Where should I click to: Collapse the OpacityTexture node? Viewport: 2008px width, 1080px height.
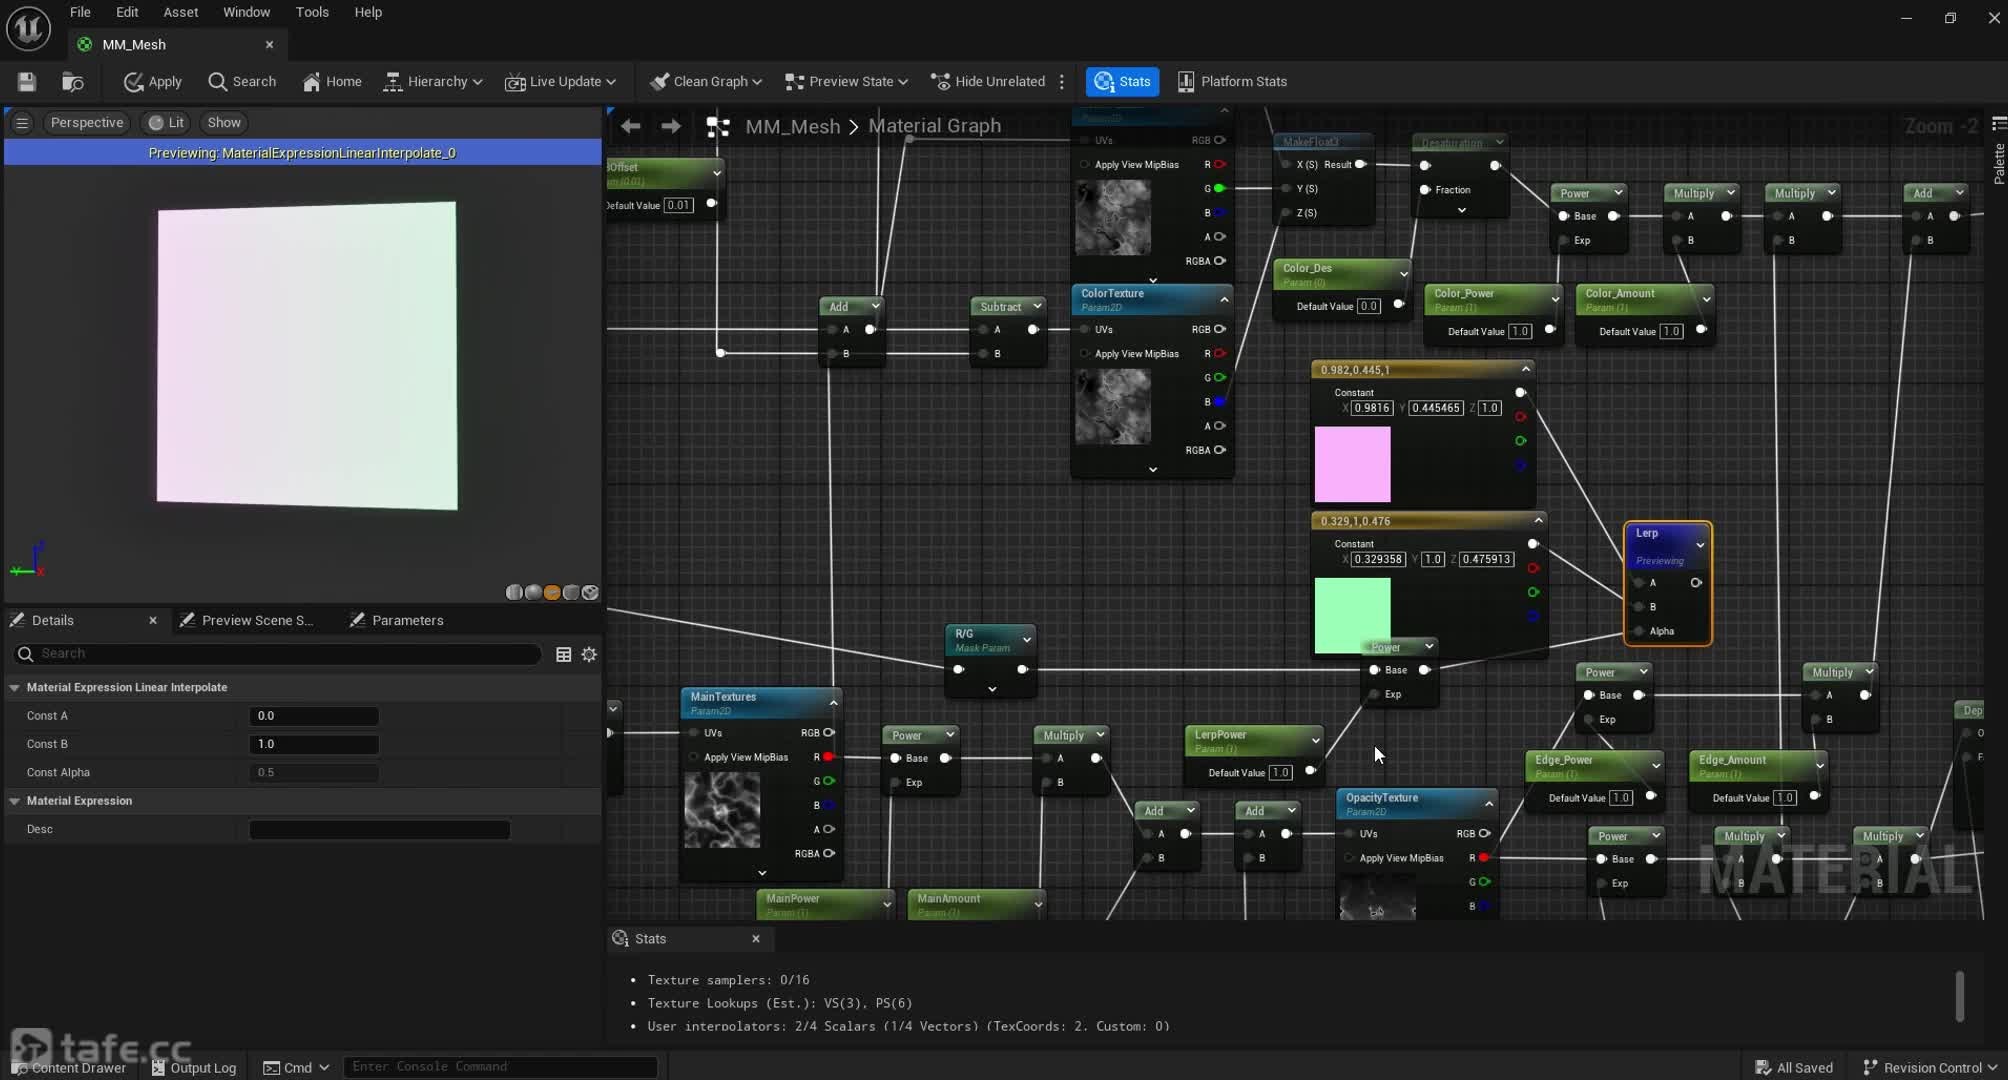pos(1489,804)
